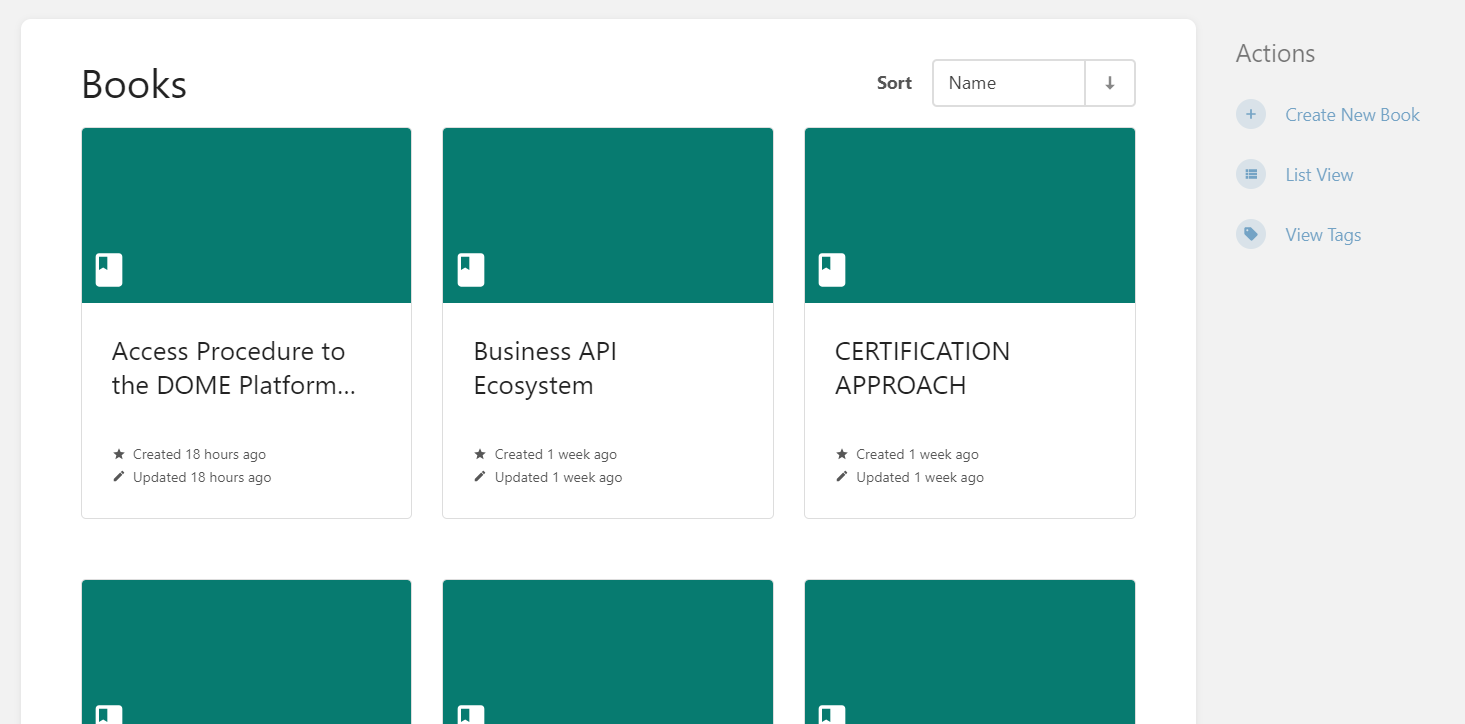
Task: Open Create New Book link
Action: pyautogui.click(x=1352, y=114)
